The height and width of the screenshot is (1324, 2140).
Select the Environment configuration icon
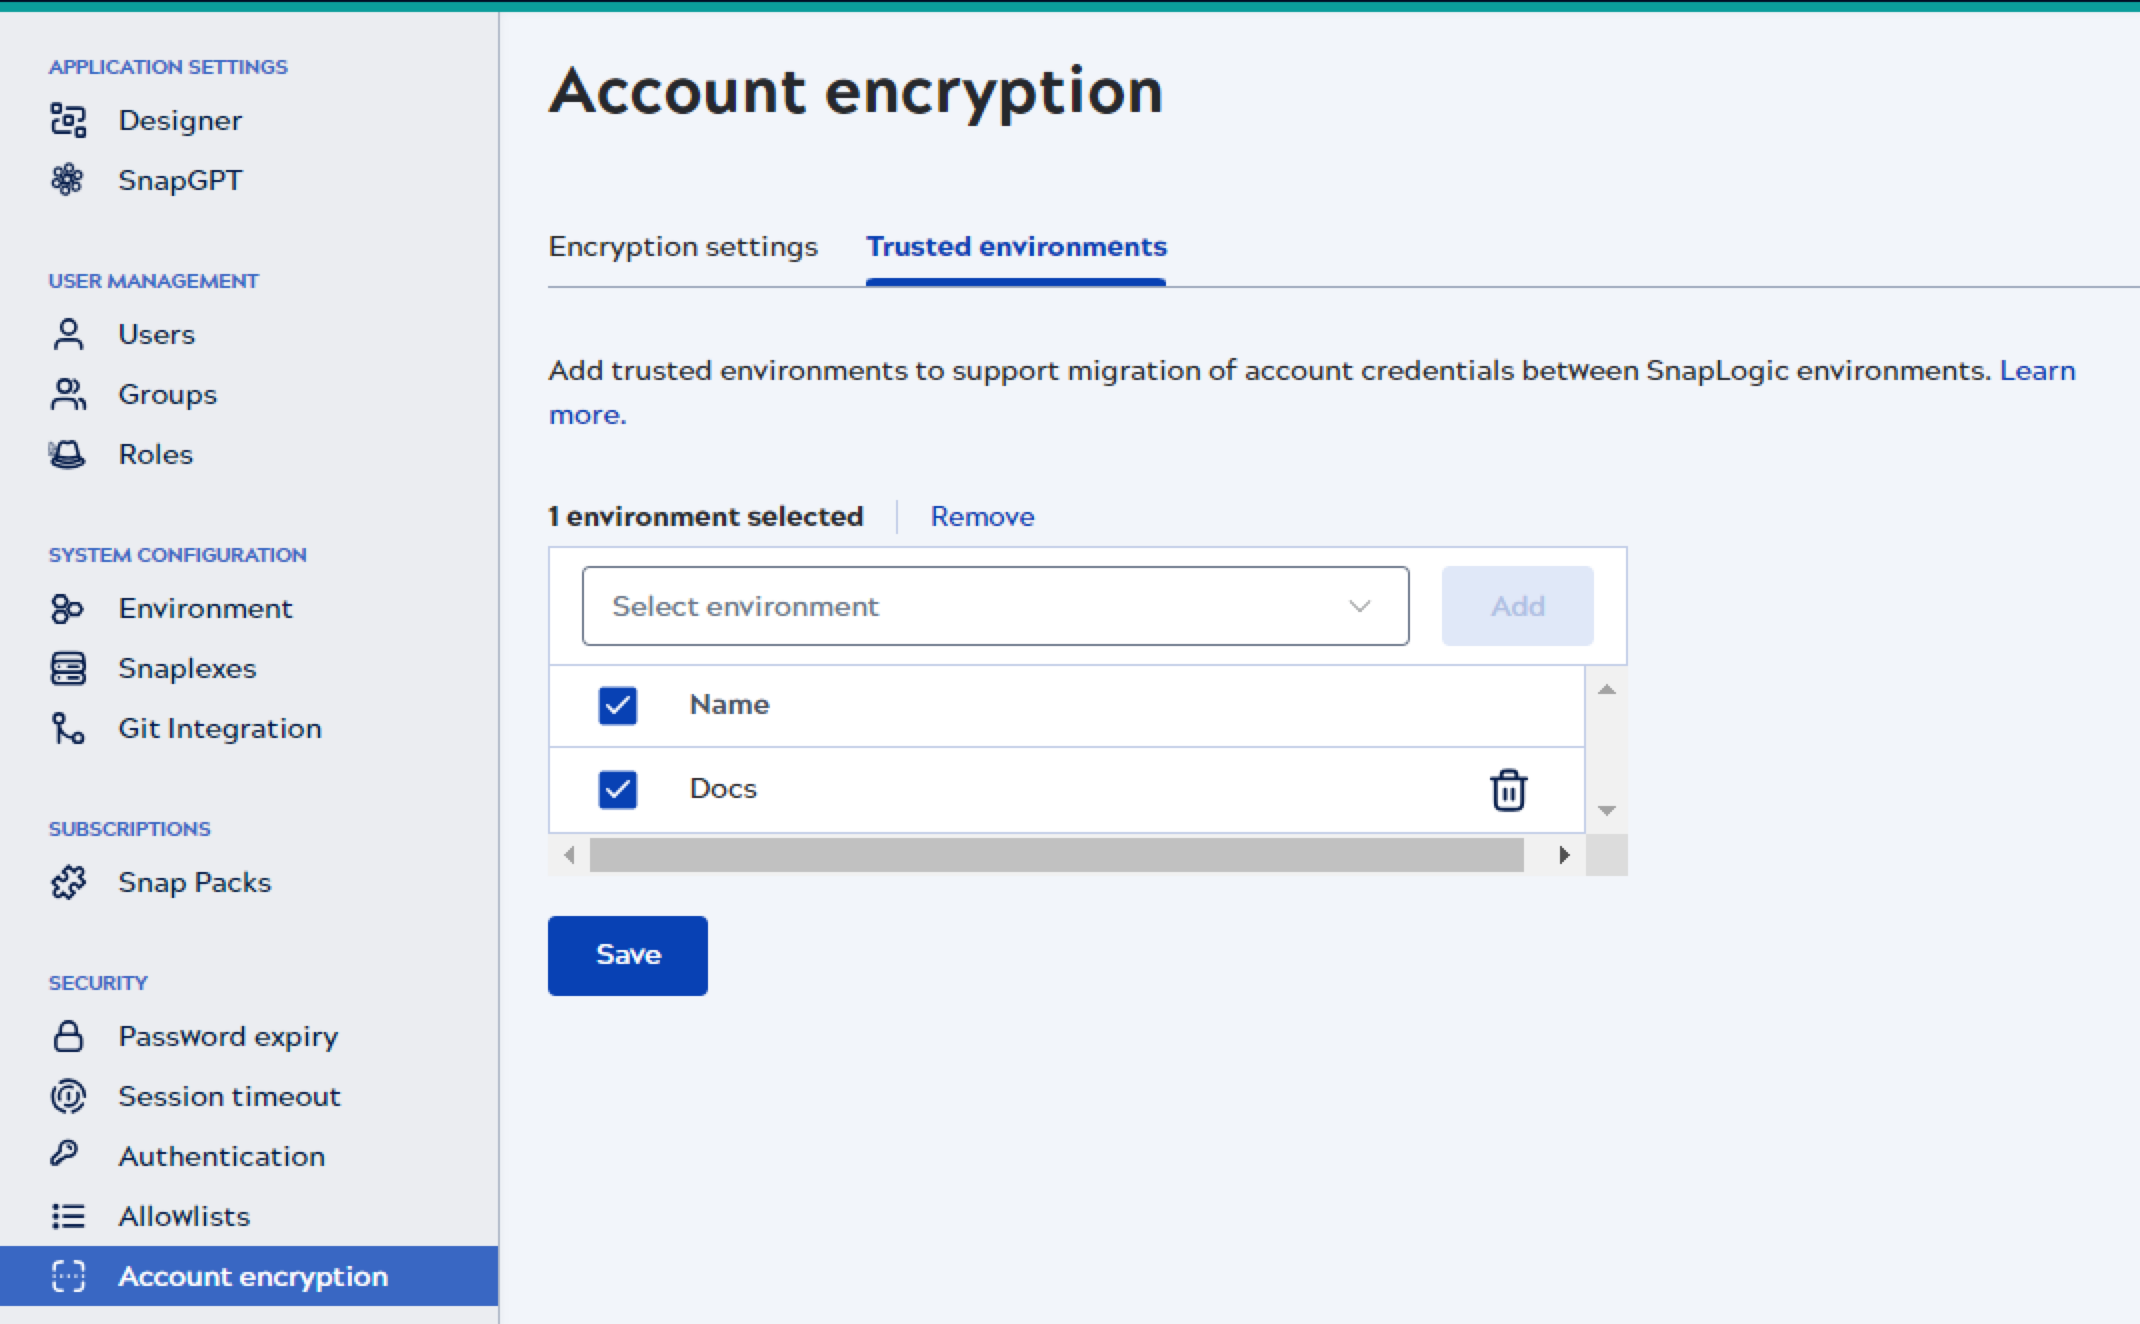point(67,608)
